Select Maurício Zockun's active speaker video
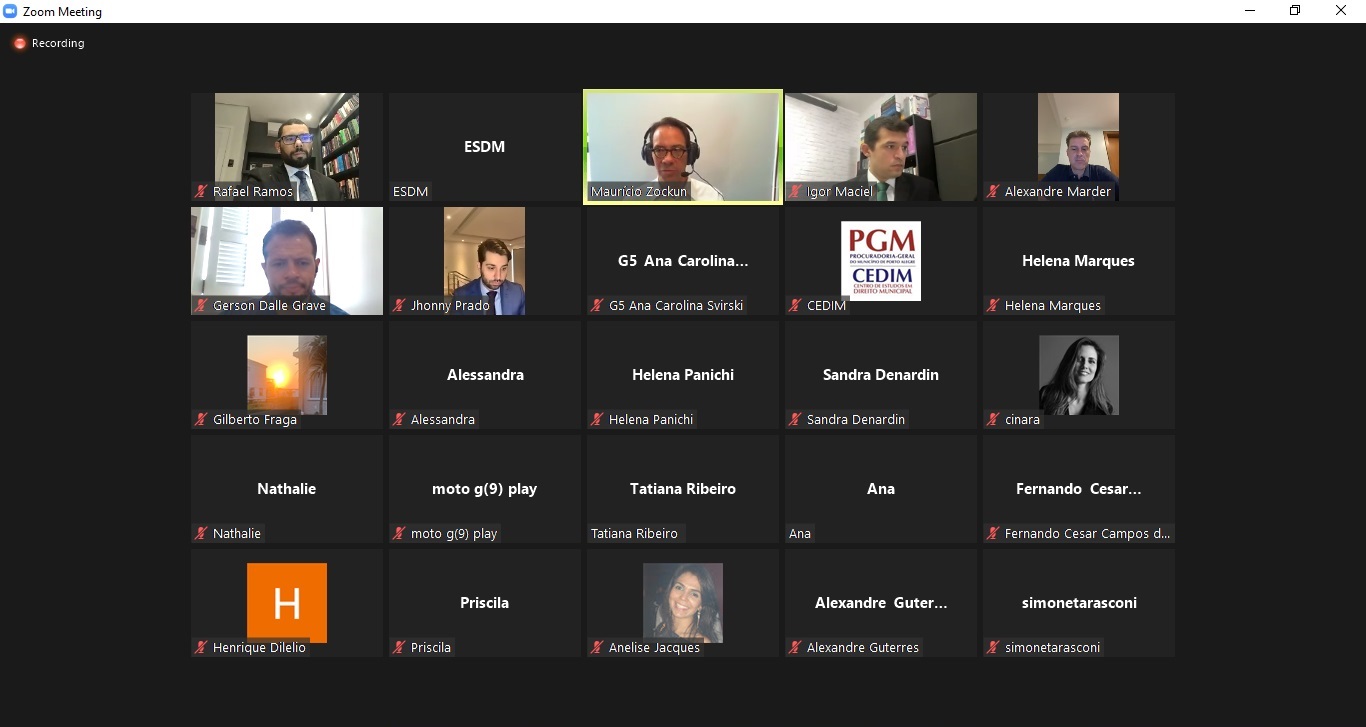 coord(683,147)
